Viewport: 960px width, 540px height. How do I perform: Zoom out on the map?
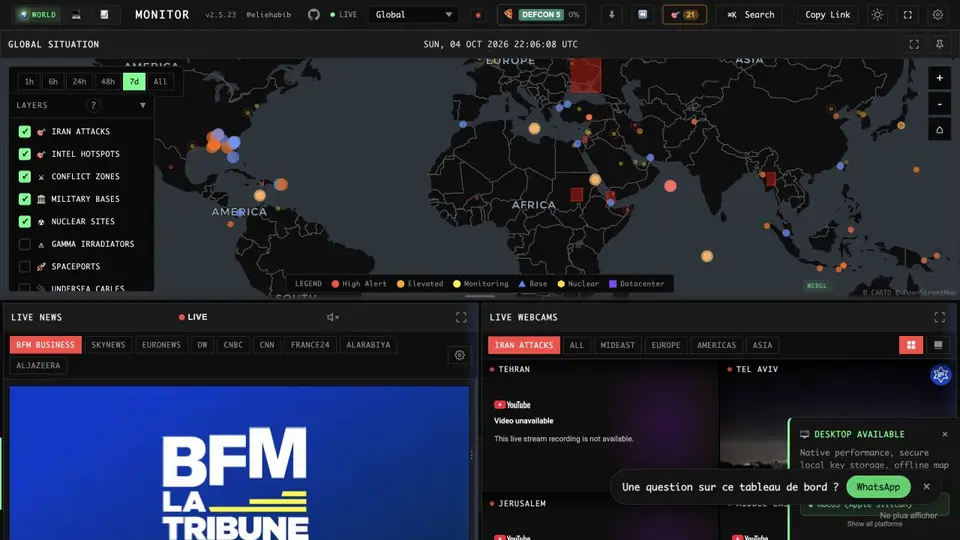click(939, 104)
